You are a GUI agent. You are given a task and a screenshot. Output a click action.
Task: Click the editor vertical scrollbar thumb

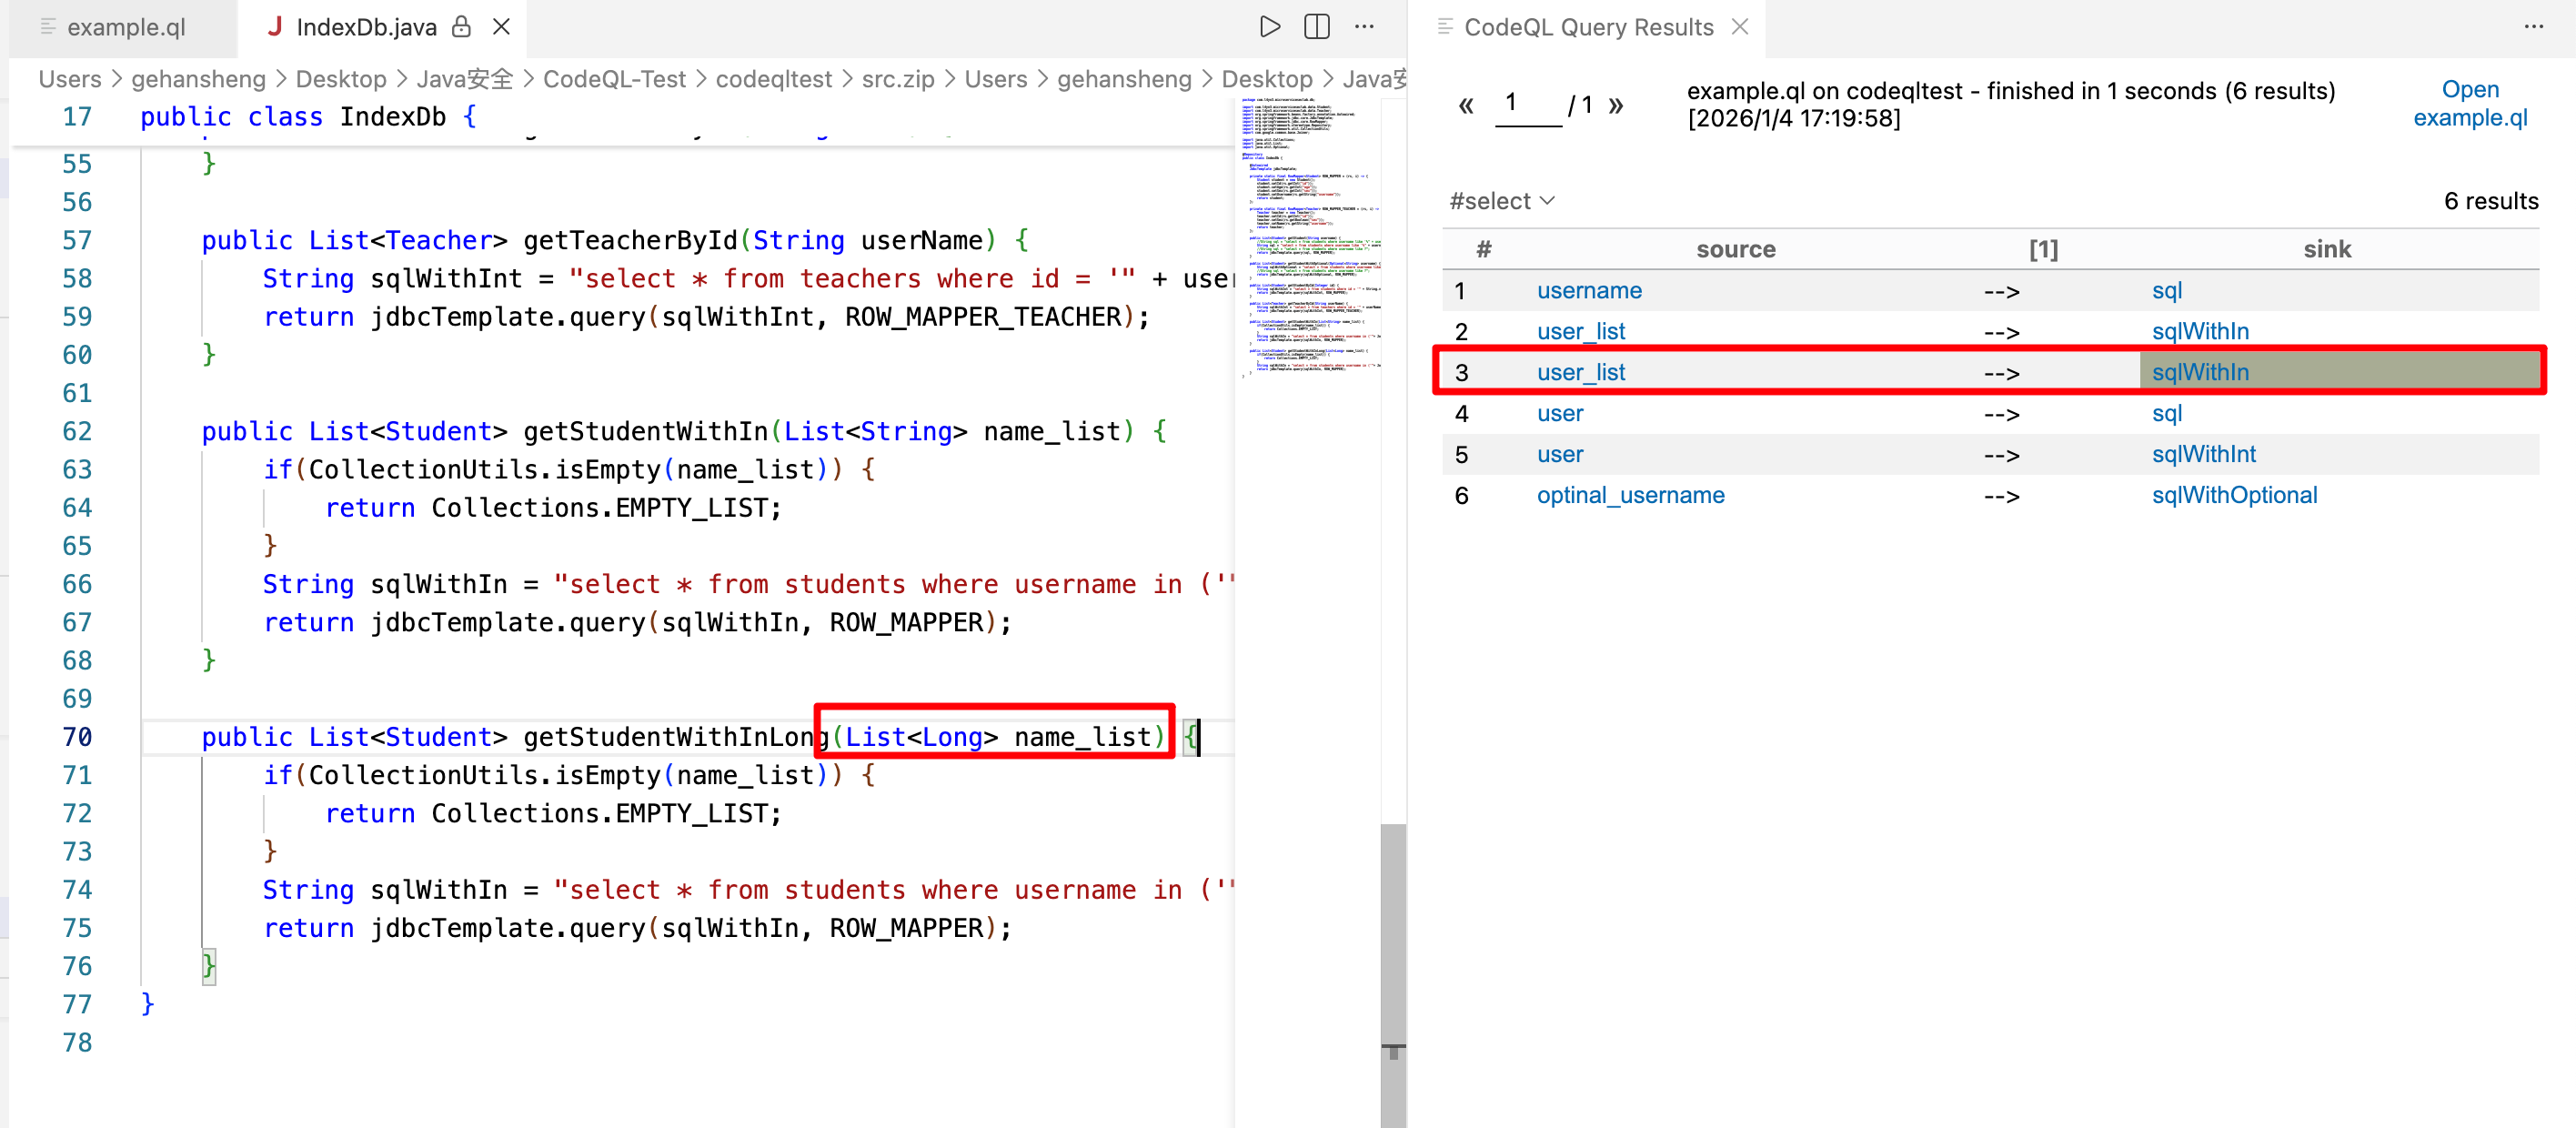pyautogui.click(x=1393, y=950)
